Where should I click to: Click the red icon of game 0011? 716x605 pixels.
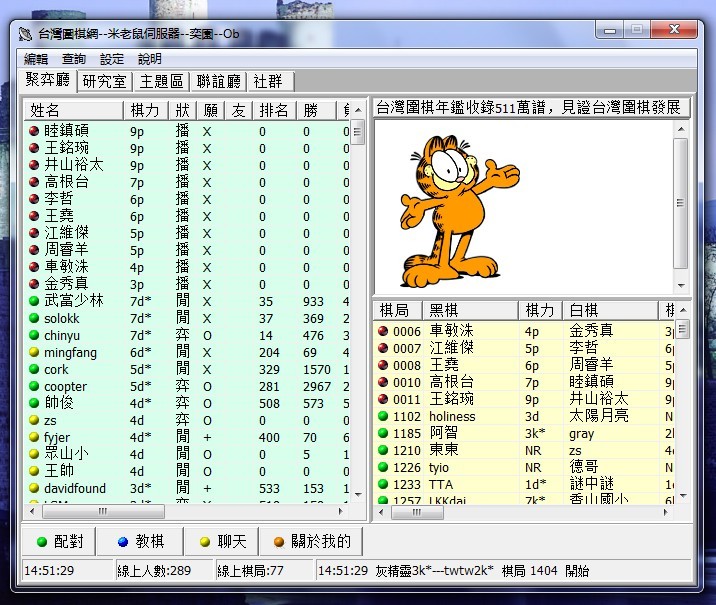coord(383,399)
